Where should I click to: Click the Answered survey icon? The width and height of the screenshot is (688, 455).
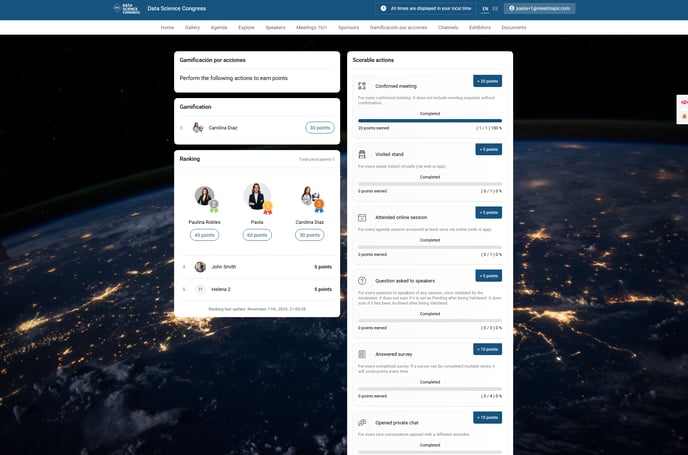point(362,354)
